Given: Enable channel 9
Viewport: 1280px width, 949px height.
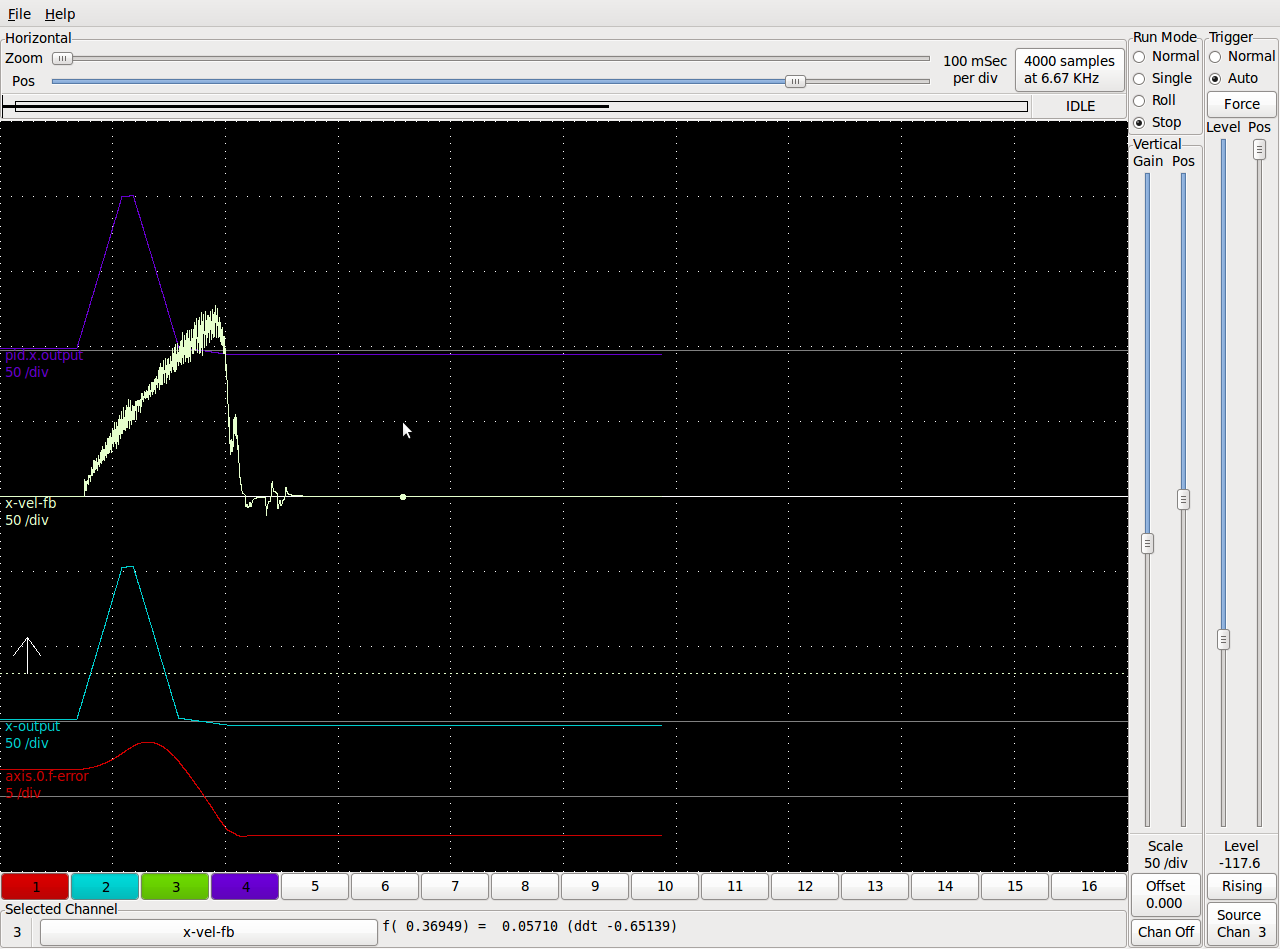Looking at the screenshot, I should point(595,886).
